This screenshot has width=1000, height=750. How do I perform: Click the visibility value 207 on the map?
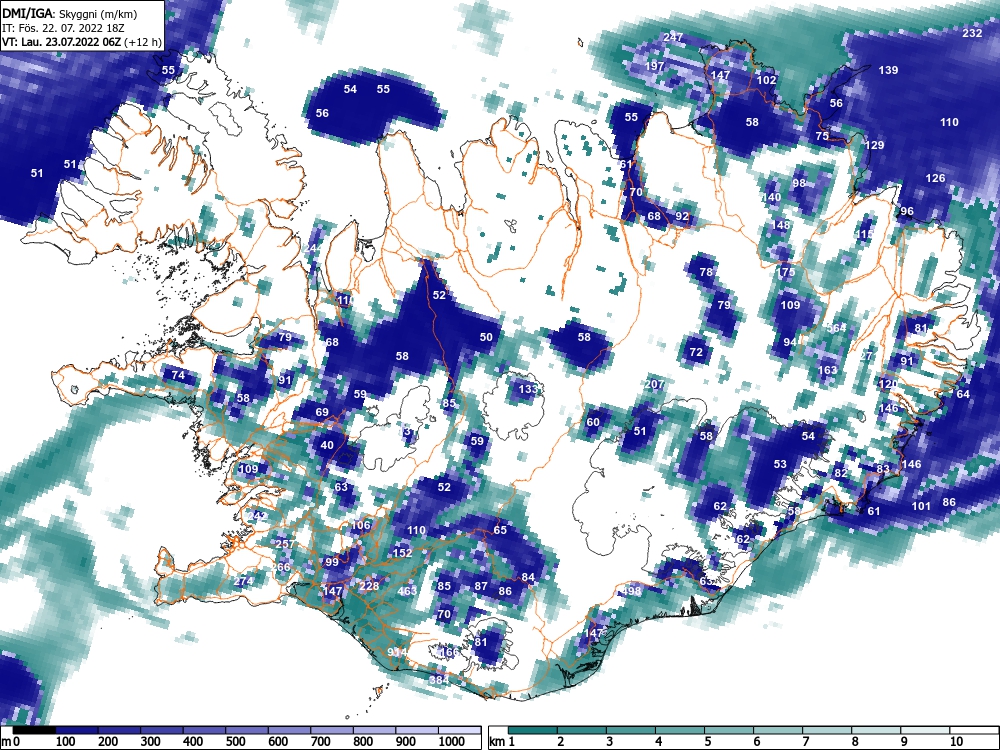[654, 384]
